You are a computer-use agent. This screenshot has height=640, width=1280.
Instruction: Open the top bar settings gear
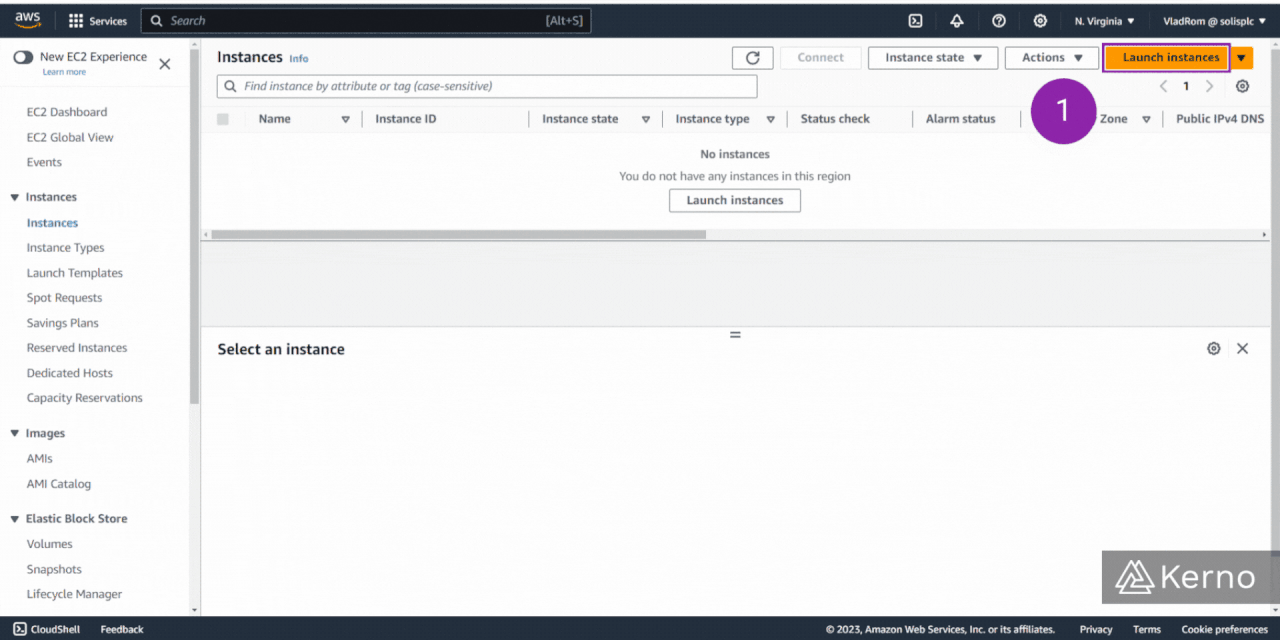point(1040,21)
